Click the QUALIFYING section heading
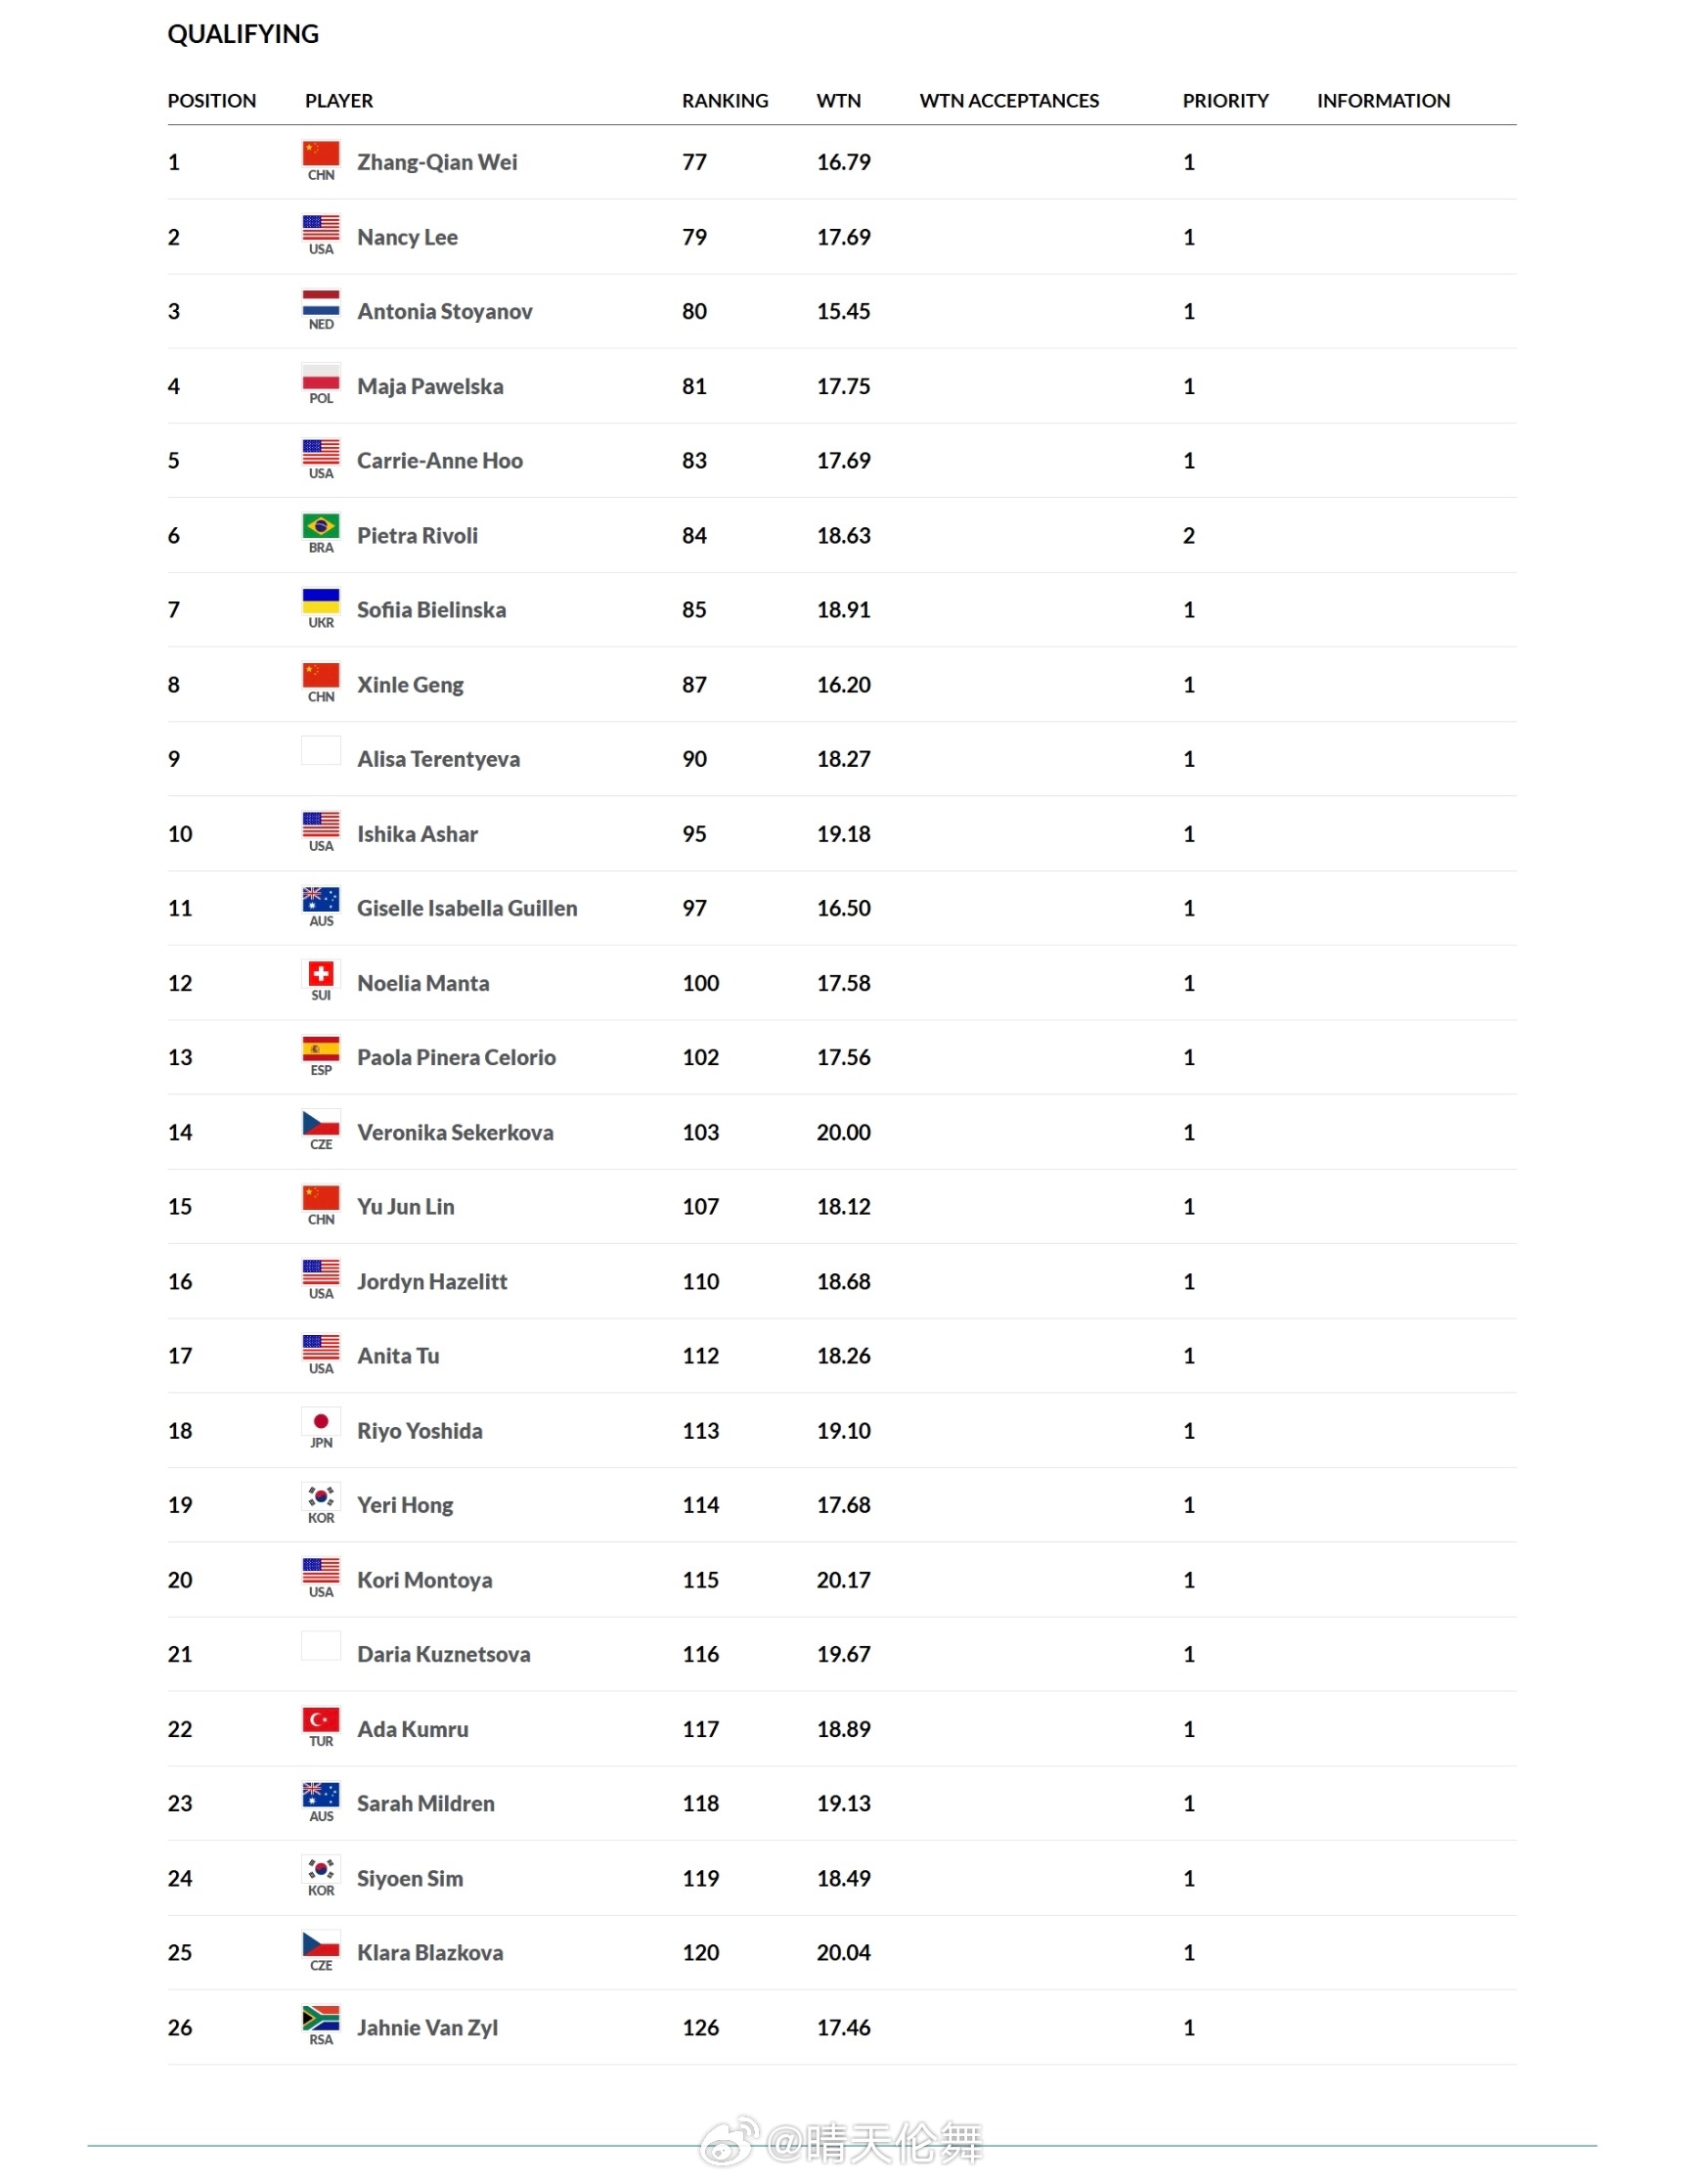 coord(243,34)
